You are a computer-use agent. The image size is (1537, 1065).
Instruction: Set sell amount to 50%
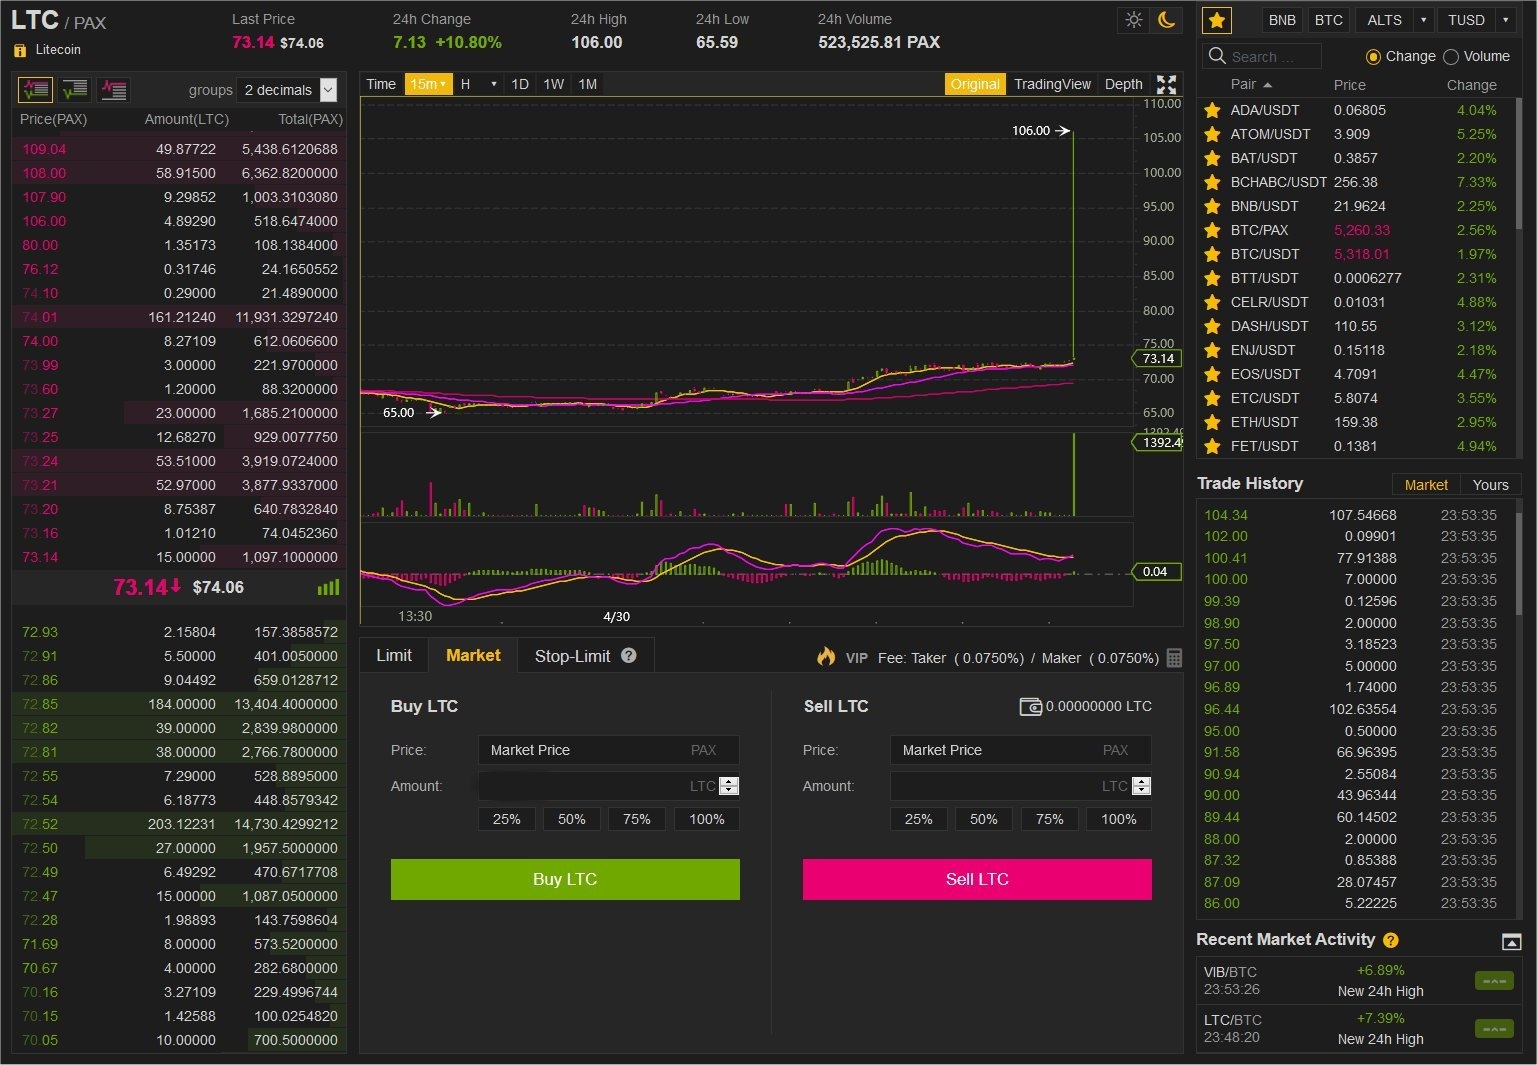tap(983, 819)
